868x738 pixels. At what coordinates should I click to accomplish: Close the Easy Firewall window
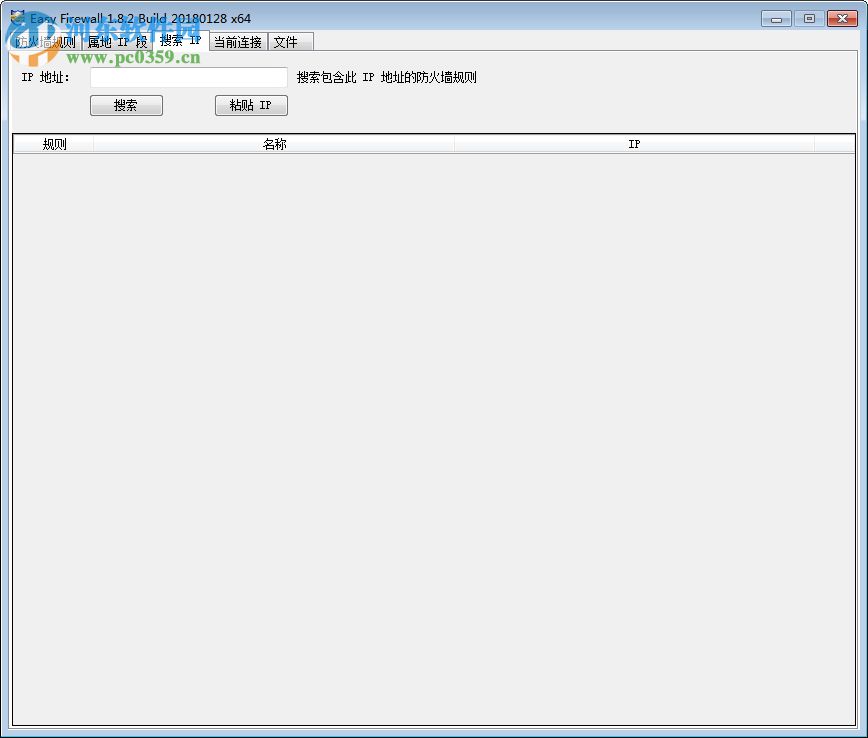[842, 18]
